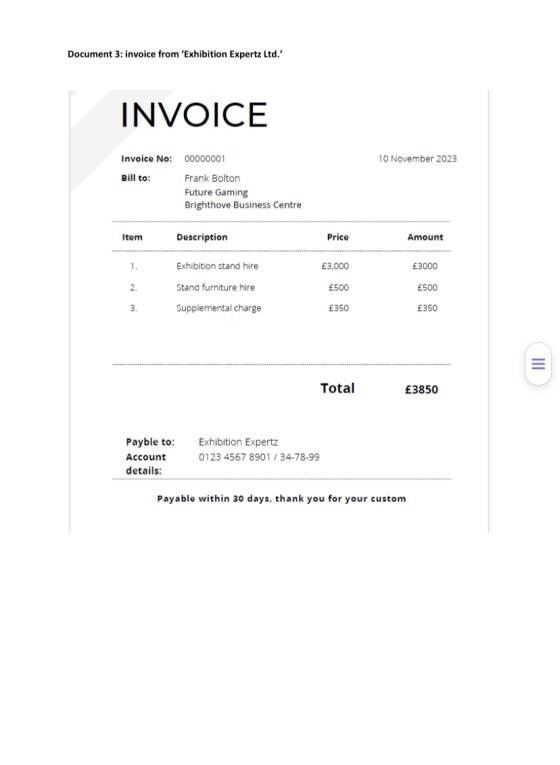Click the total amount £3850
This screenshot has height=765, width=560.
421,389
